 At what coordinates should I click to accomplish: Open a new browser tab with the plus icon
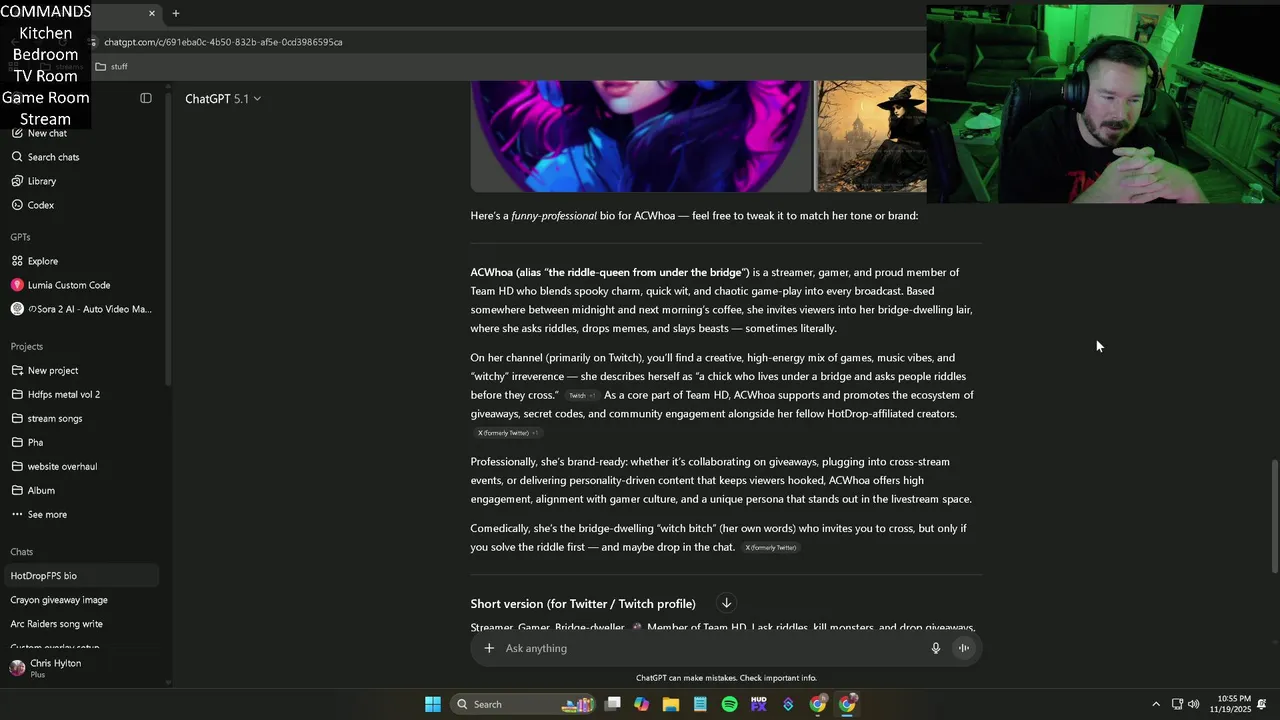click(x=176, y=13)
